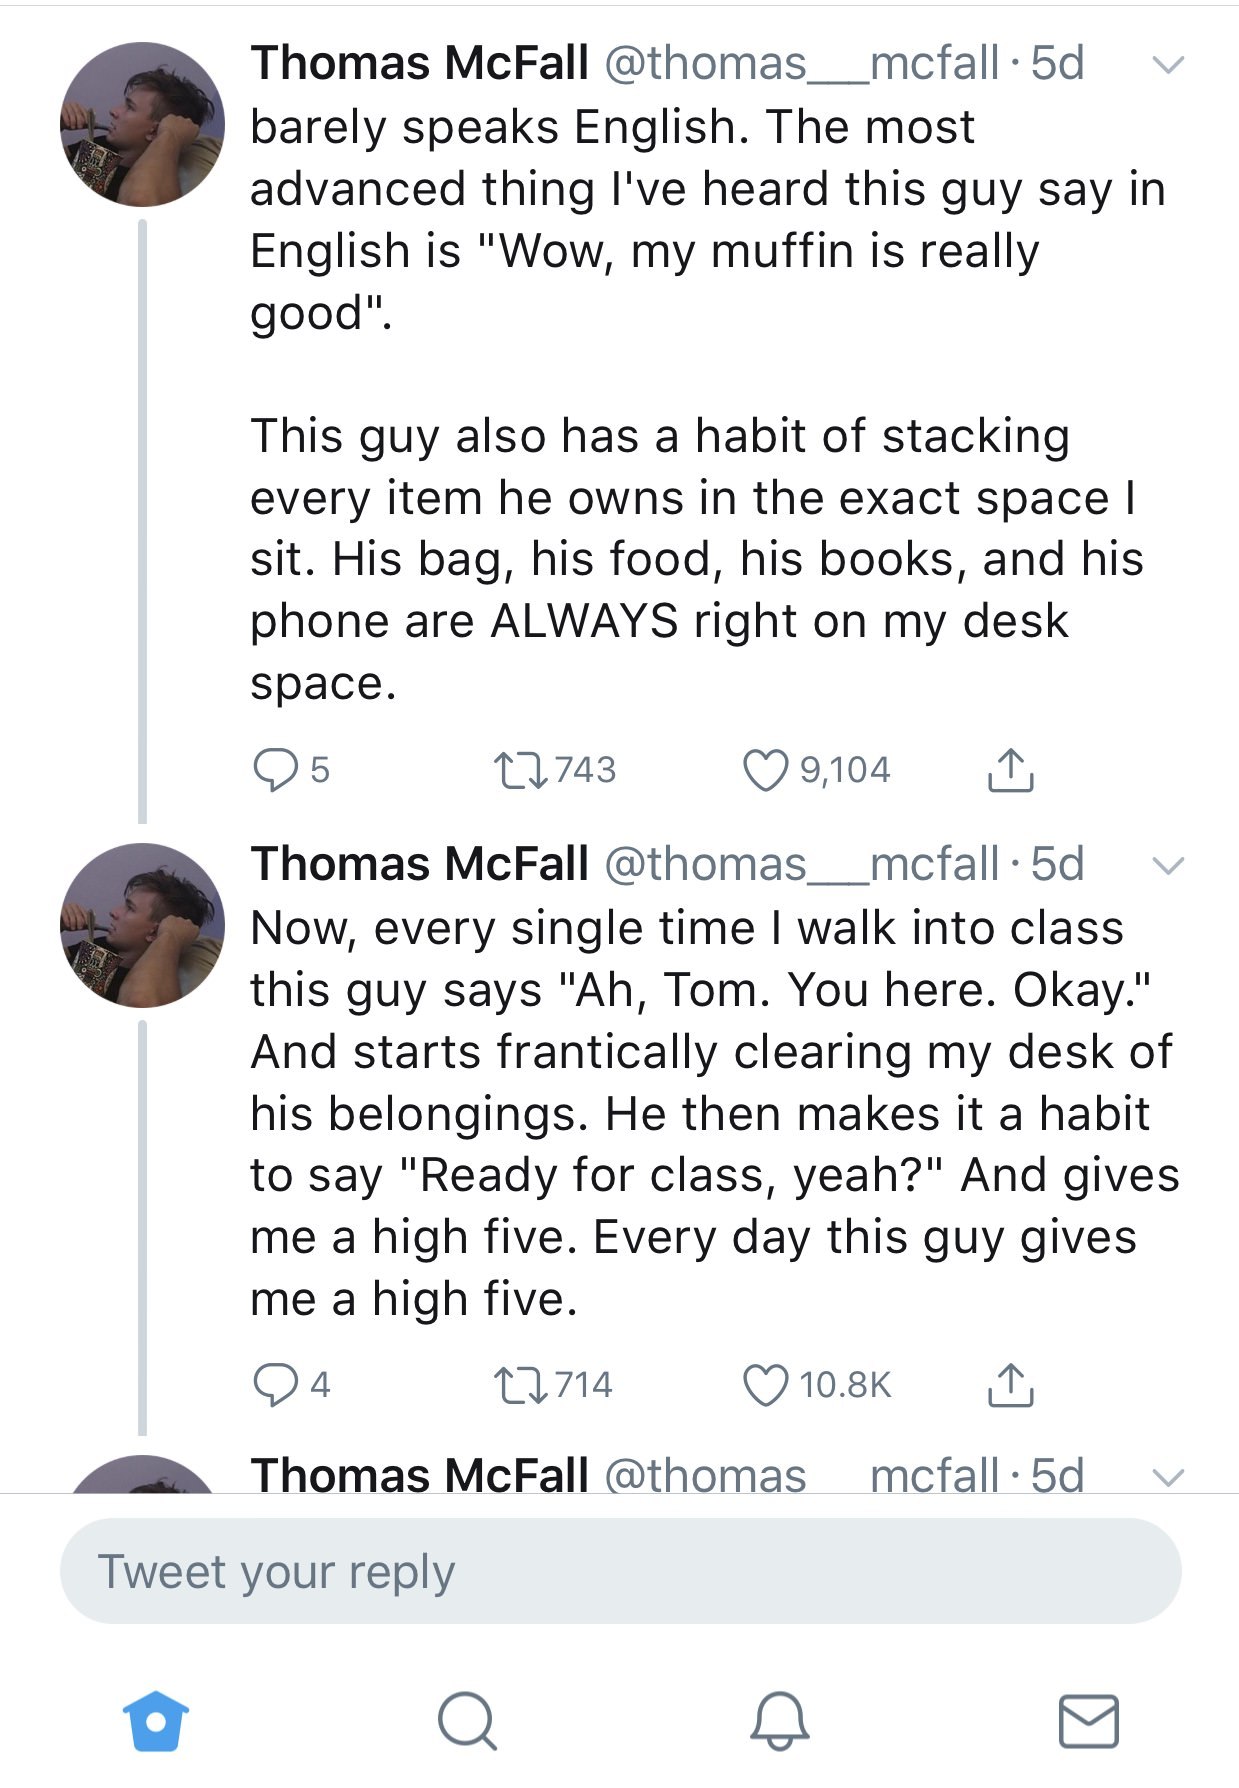This screenshot has width=1239, height=1788.
Task: Open Thomas McFall avatar on first tweet
Action: pos(143,124)
